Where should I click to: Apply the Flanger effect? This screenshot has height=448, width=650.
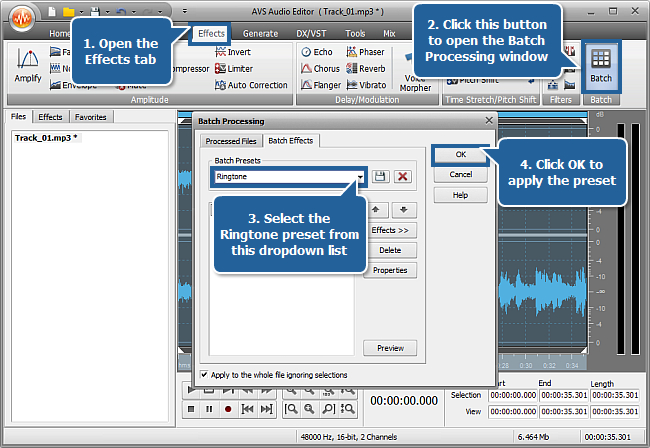[x=321, y=85]
